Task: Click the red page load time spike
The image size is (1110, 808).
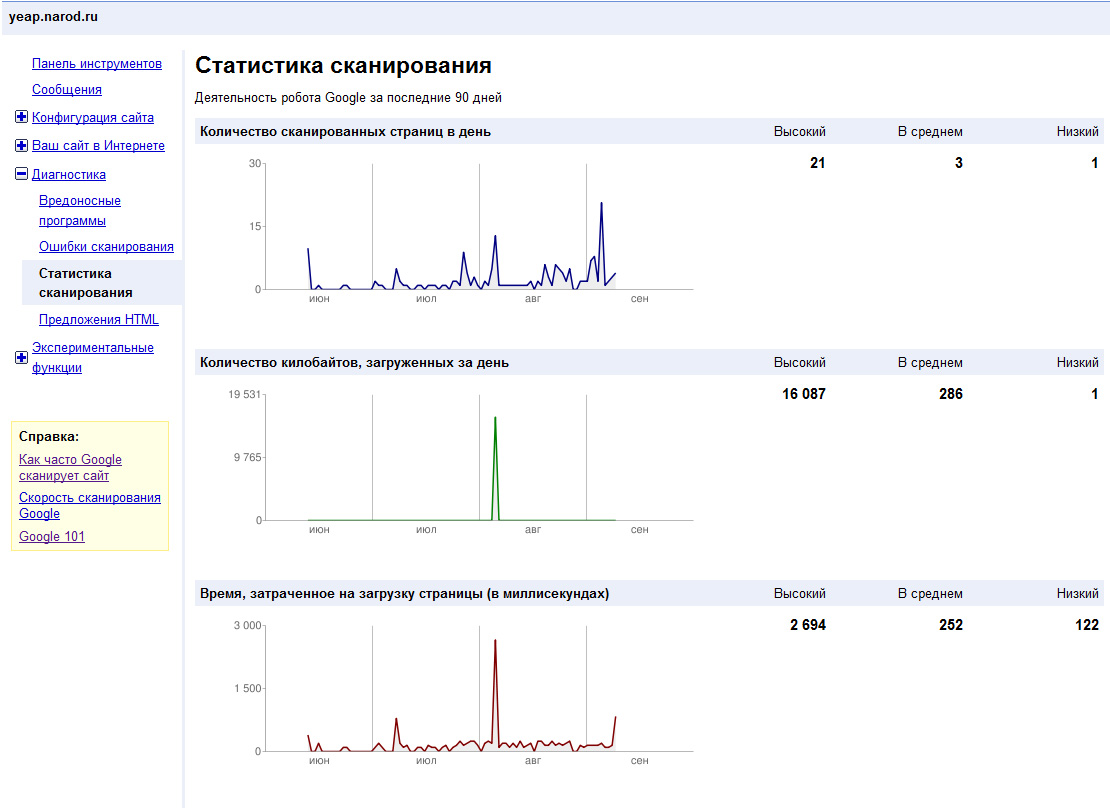Action: point(495,643)
